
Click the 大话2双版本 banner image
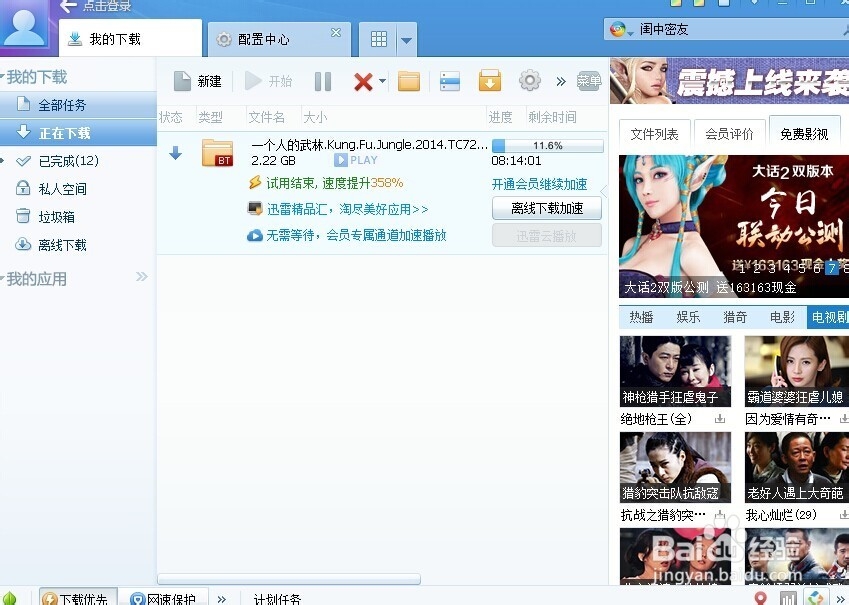coord(734,226)
